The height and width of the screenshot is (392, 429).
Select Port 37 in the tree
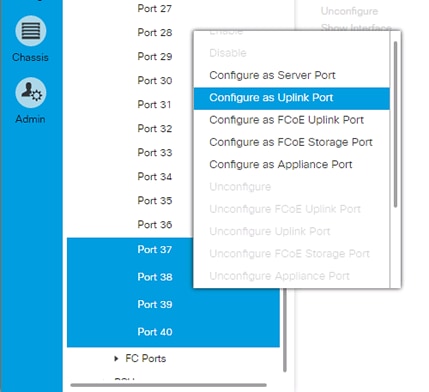(x=155, y=250)
